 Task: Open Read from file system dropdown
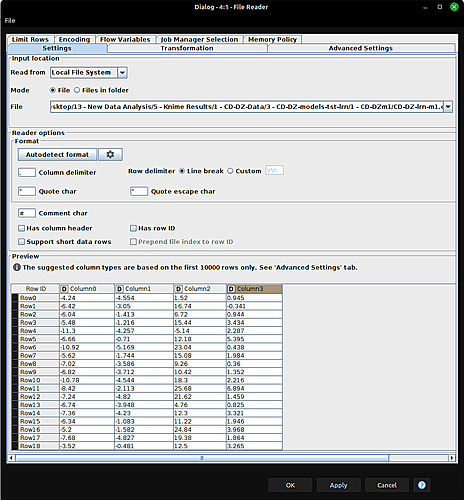(x=122, y=73)
